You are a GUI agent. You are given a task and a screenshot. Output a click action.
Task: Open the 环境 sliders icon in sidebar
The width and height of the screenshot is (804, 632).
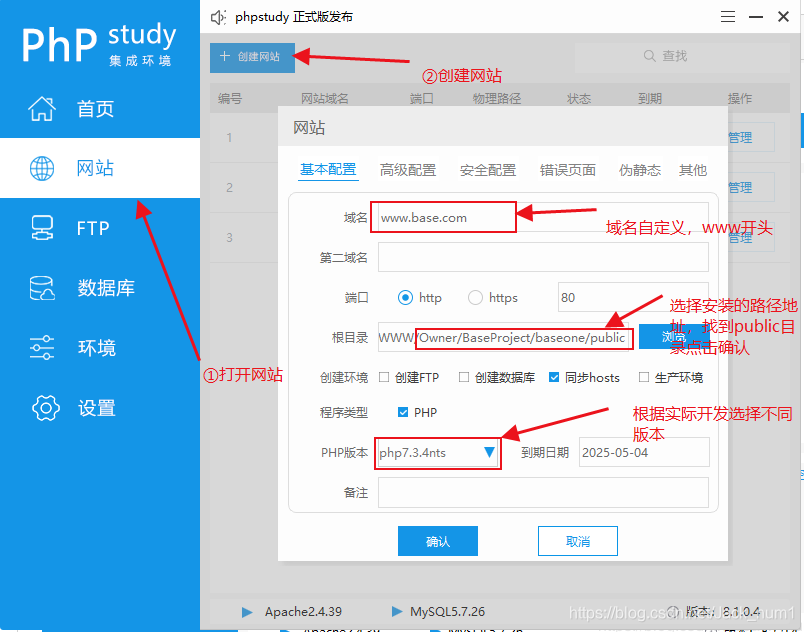(x=42, y=348)
